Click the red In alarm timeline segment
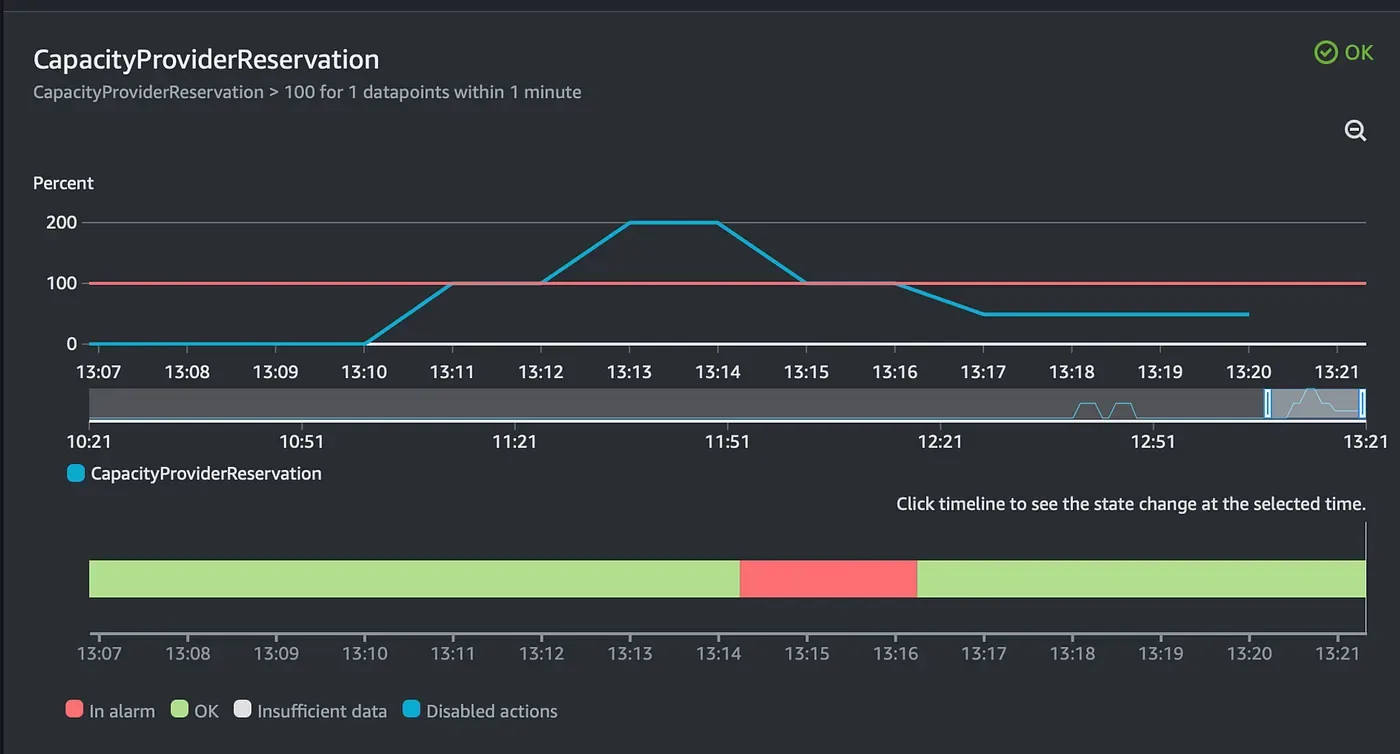The height and width of the screenshot is (754, 1400). pos(828,579)
